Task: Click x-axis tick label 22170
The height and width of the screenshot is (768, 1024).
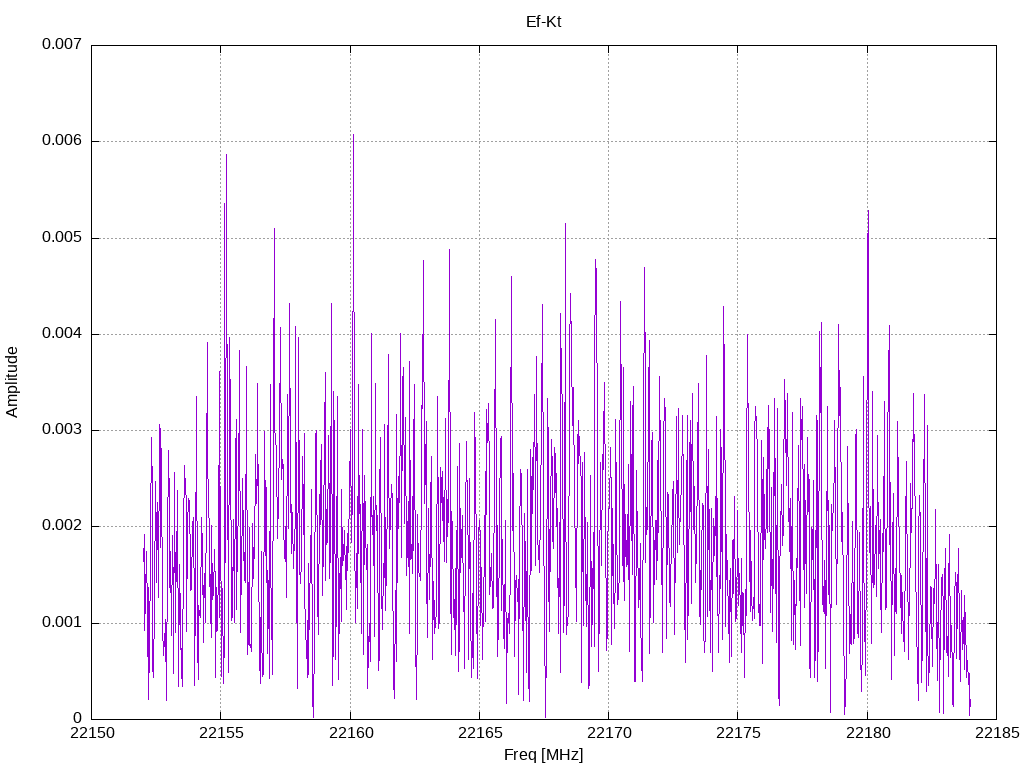Action: [609, 733]
